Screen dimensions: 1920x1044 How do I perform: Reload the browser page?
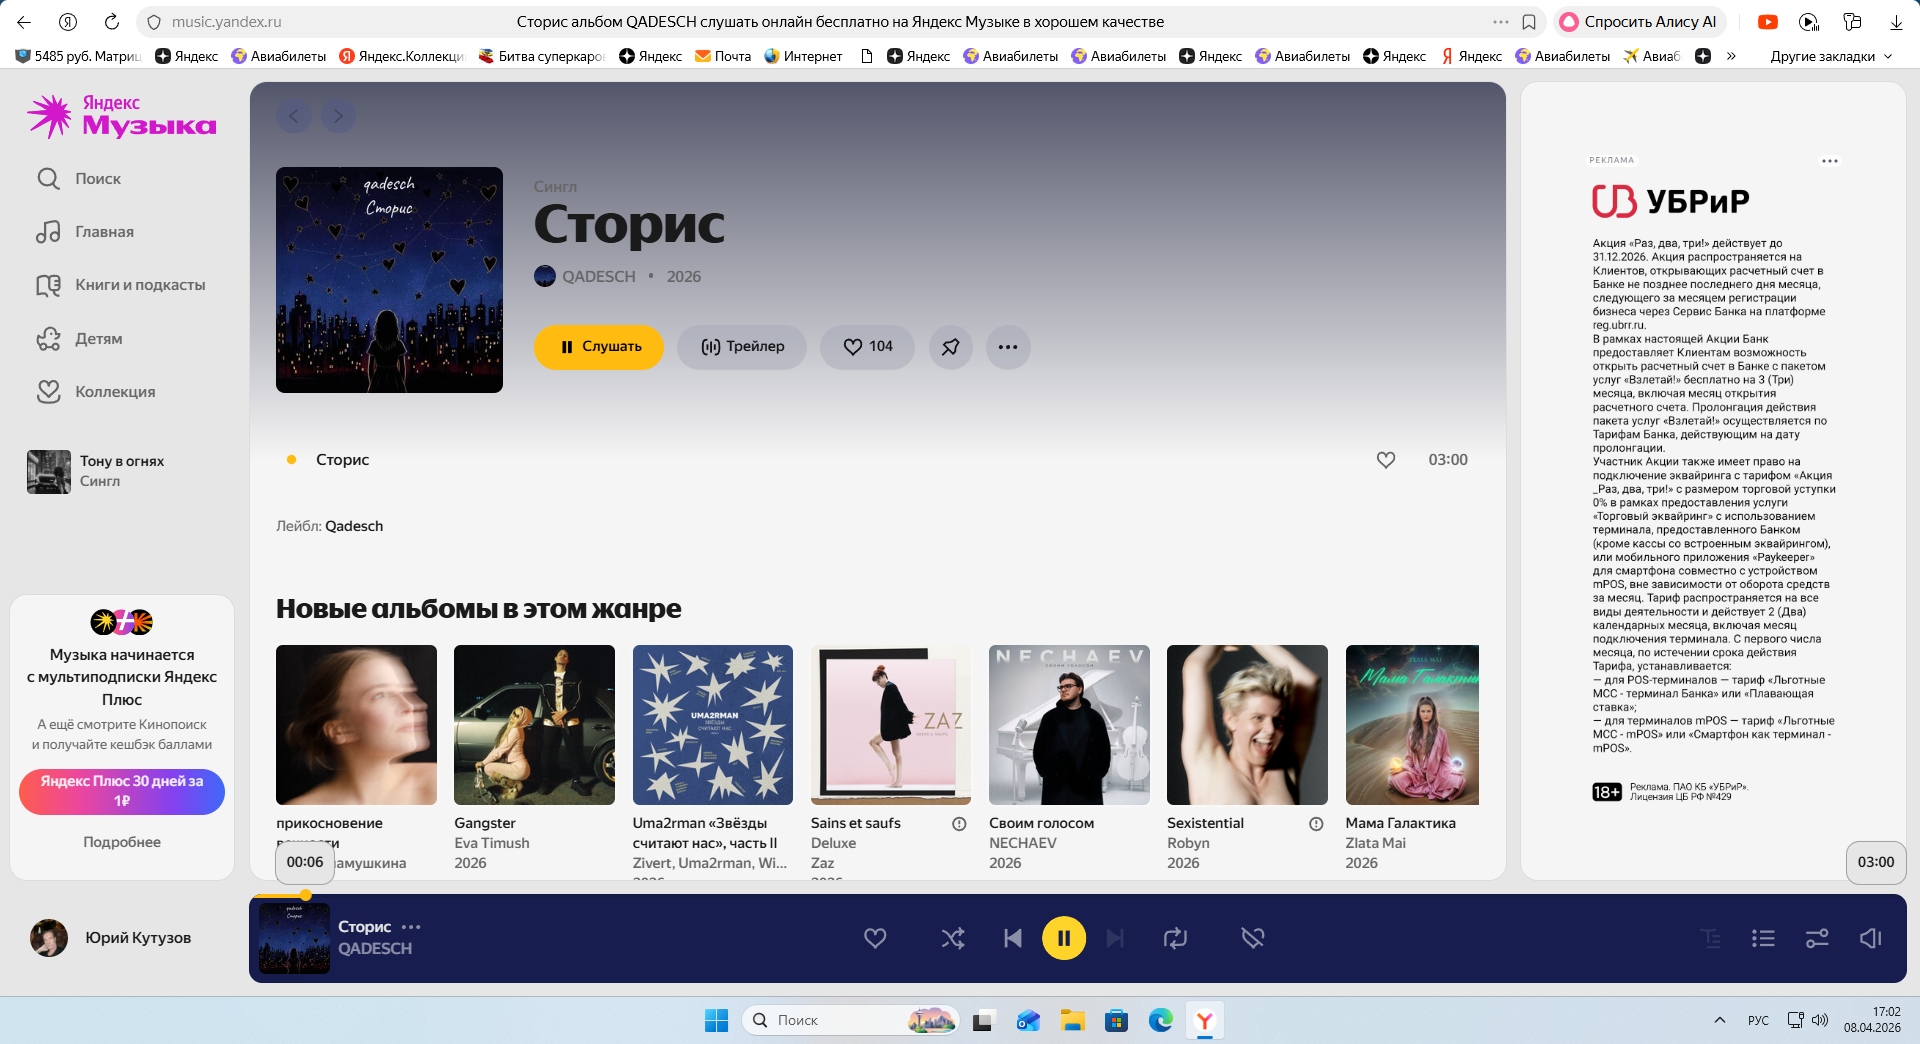[112, 22]
